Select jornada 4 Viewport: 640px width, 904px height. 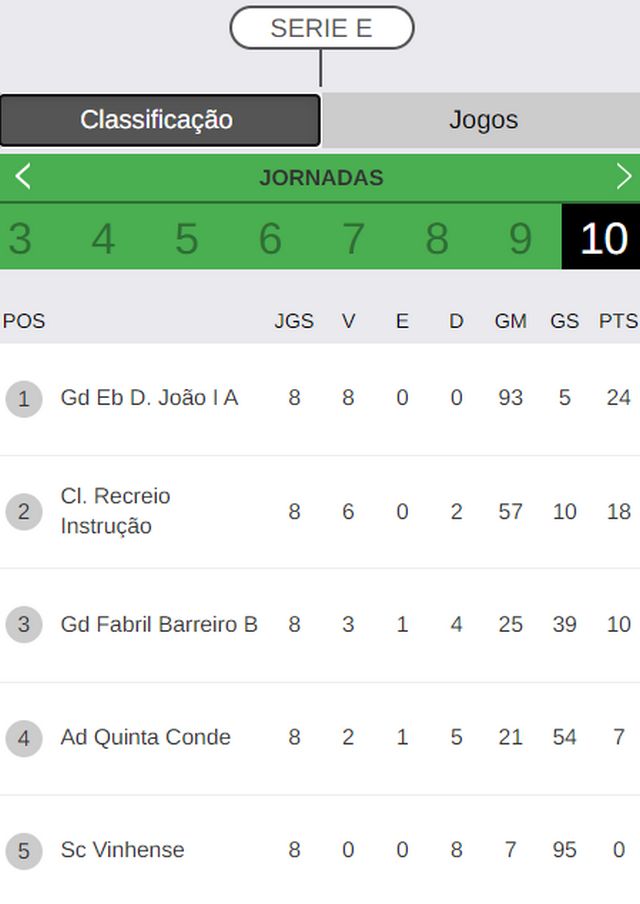coord(104,237)
